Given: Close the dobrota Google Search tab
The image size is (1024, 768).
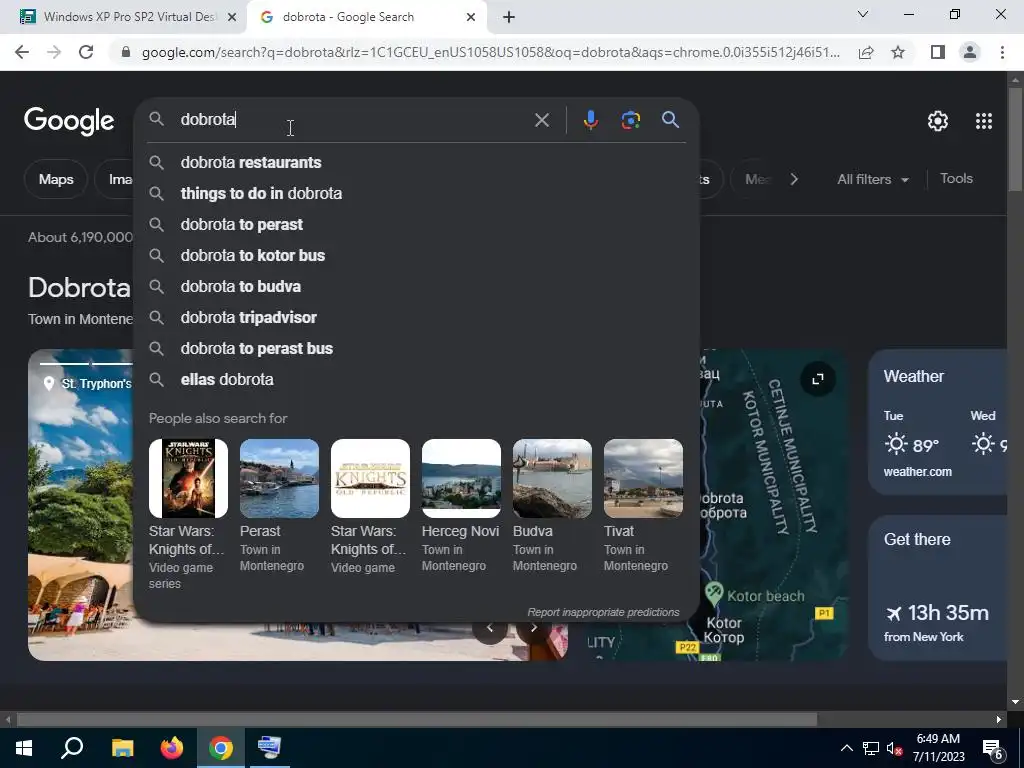Looking at the screenshot, I should click(471, 17).
